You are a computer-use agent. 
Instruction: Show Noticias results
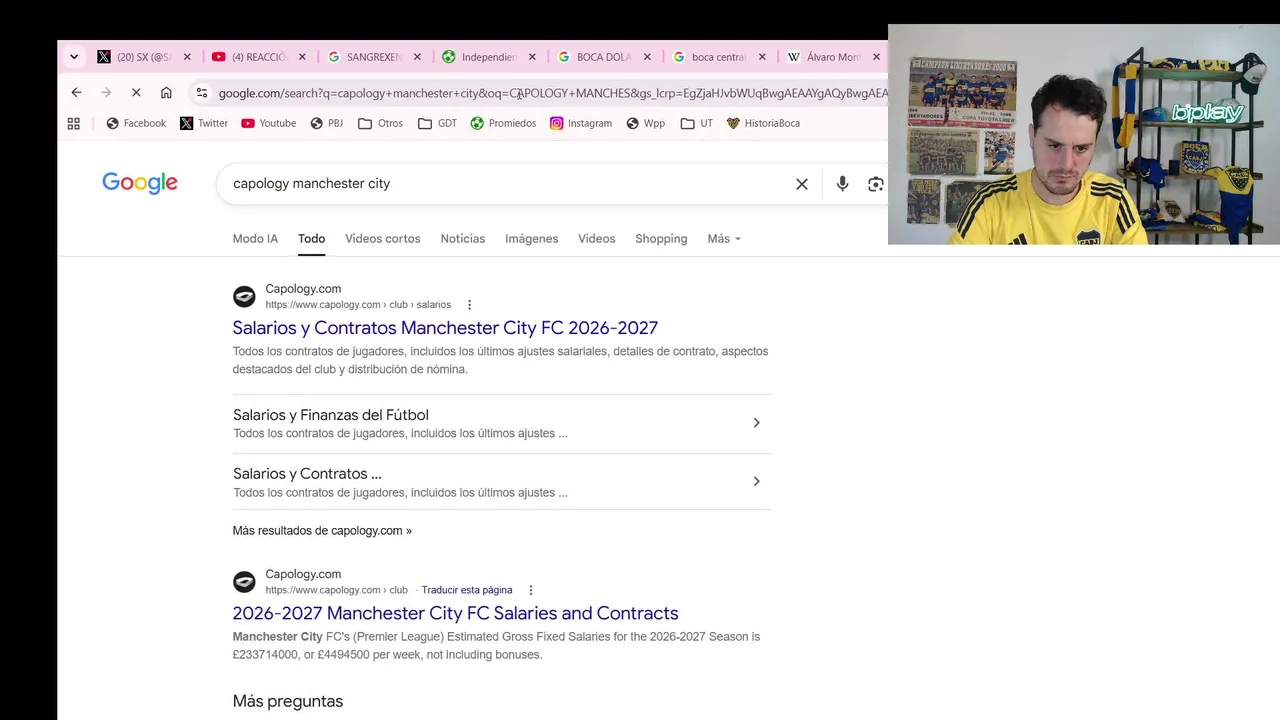pyautogui.click(x=463, y=239)
